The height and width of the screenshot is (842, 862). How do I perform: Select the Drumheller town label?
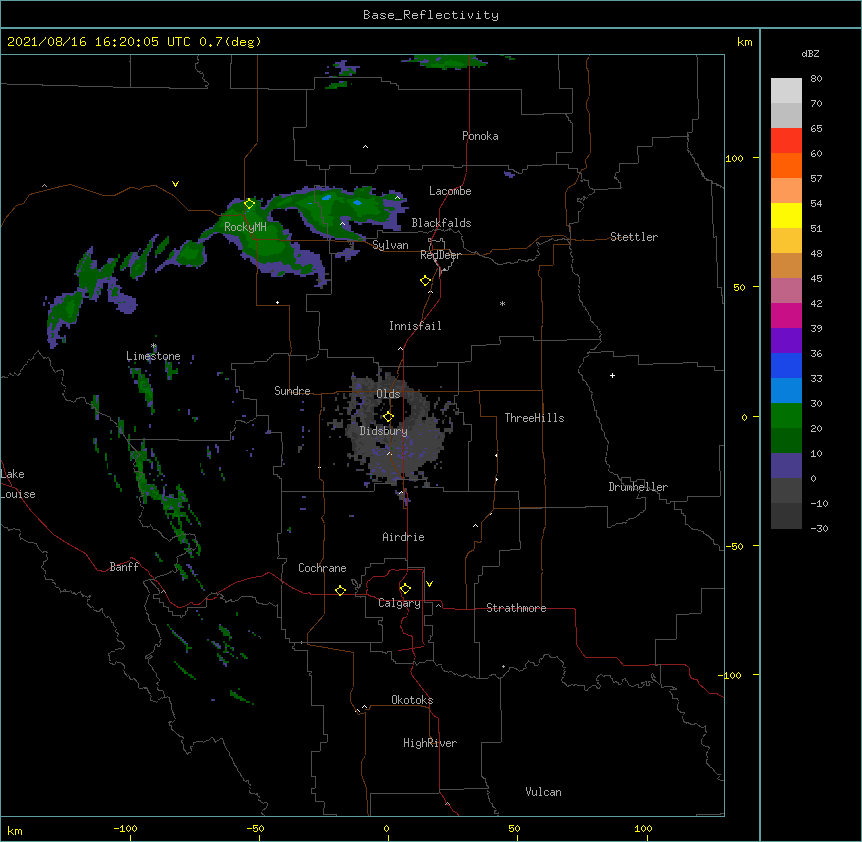[x=638, y=487]
